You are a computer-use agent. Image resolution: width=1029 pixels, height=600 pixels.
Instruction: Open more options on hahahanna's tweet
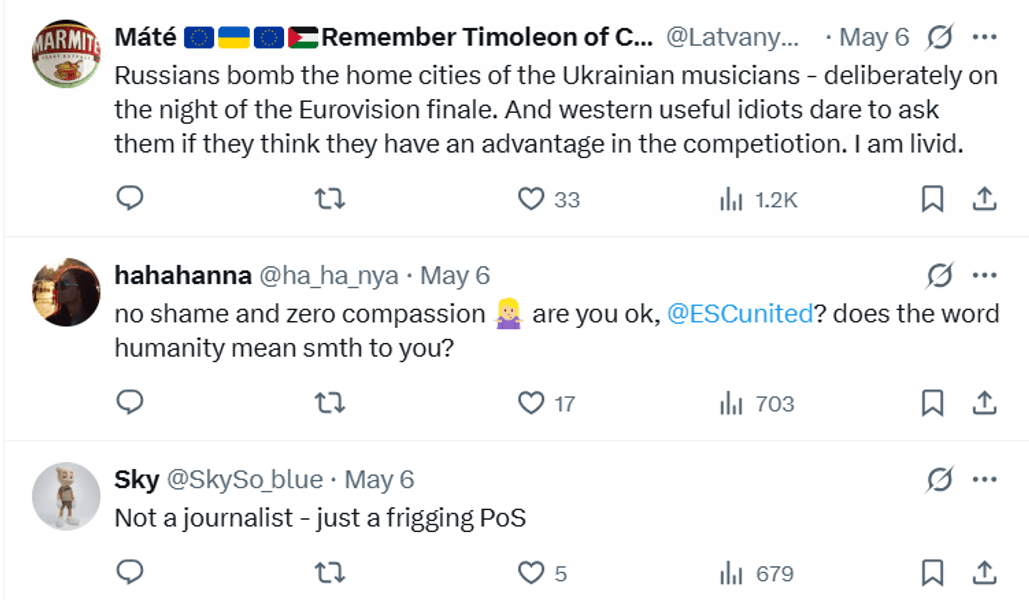point(985,275)
